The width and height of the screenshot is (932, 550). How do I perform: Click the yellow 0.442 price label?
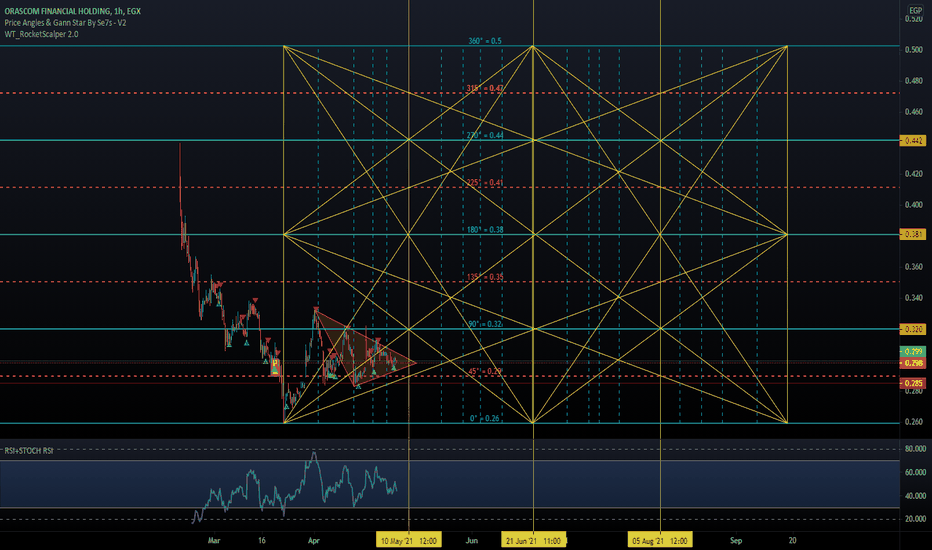pyautogui.click(x=912, y=141)
